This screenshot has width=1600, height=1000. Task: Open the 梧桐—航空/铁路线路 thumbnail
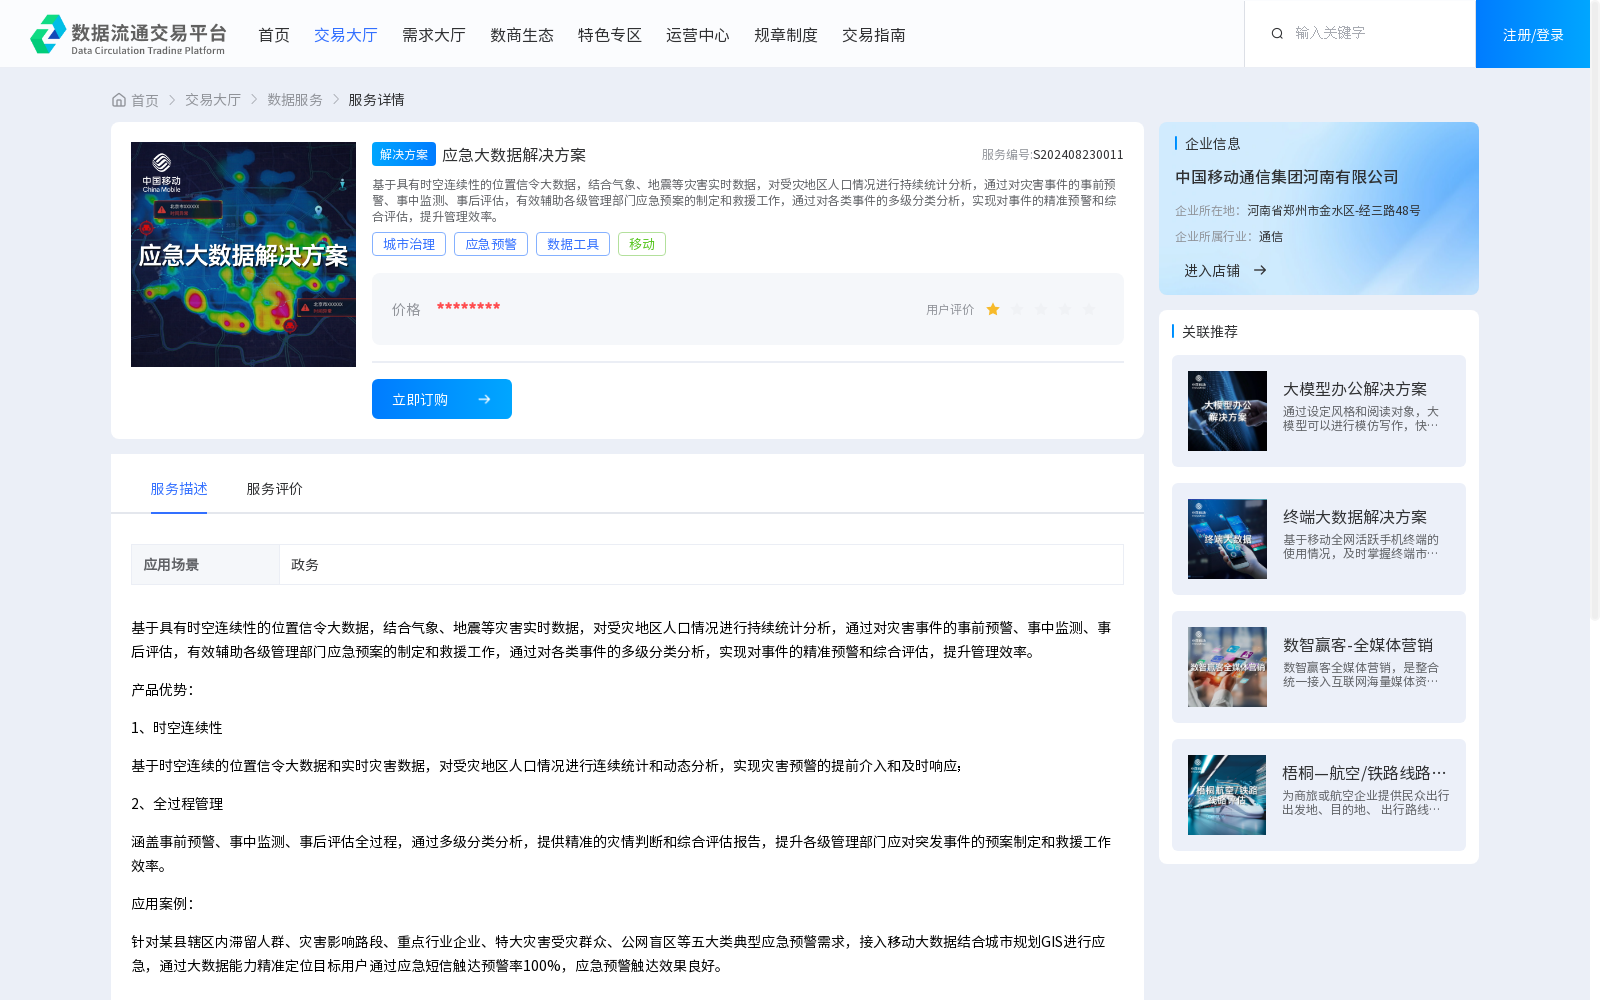pyautogui.click(x=1227, y=795)
